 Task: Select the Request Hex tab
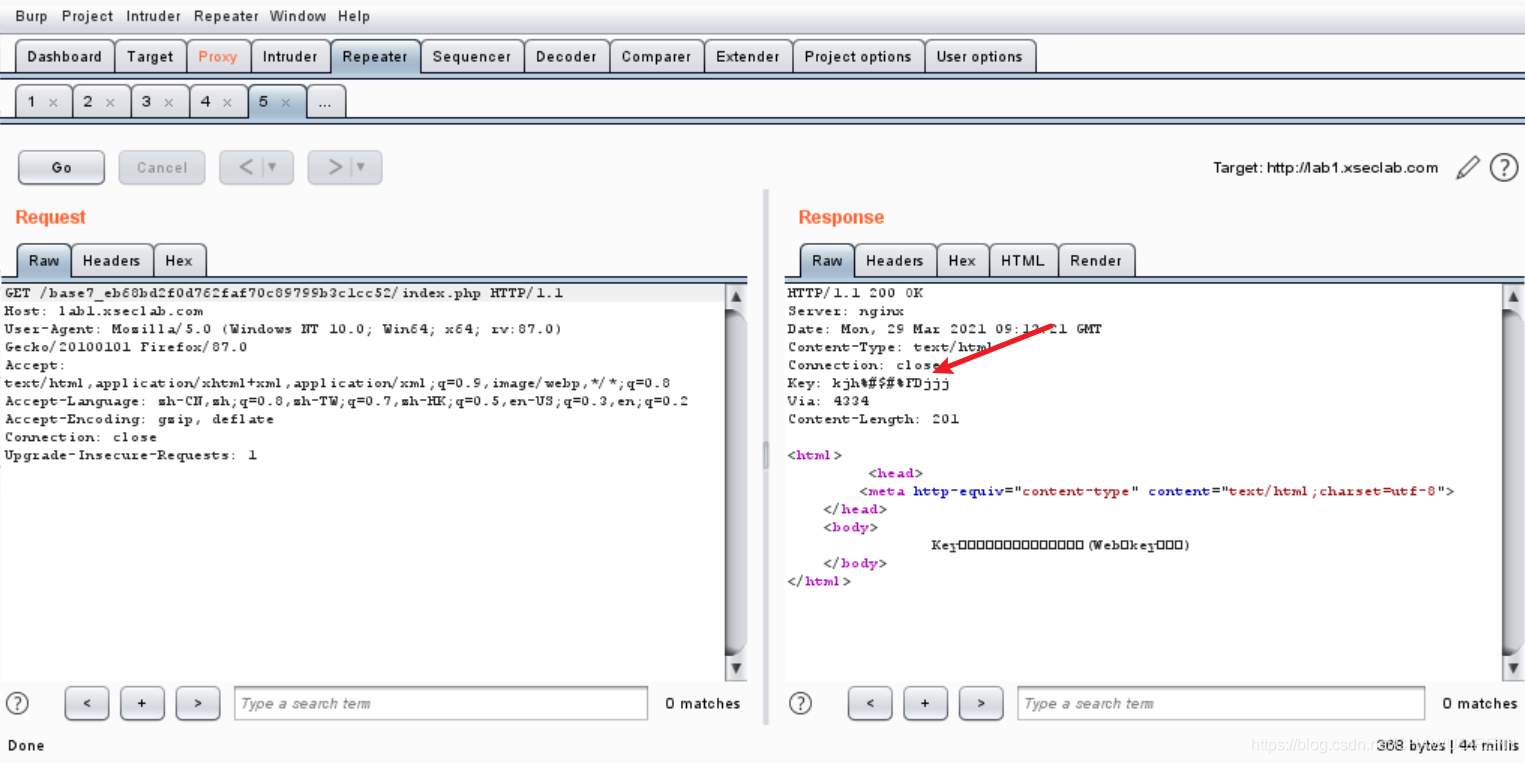(179, 261)
